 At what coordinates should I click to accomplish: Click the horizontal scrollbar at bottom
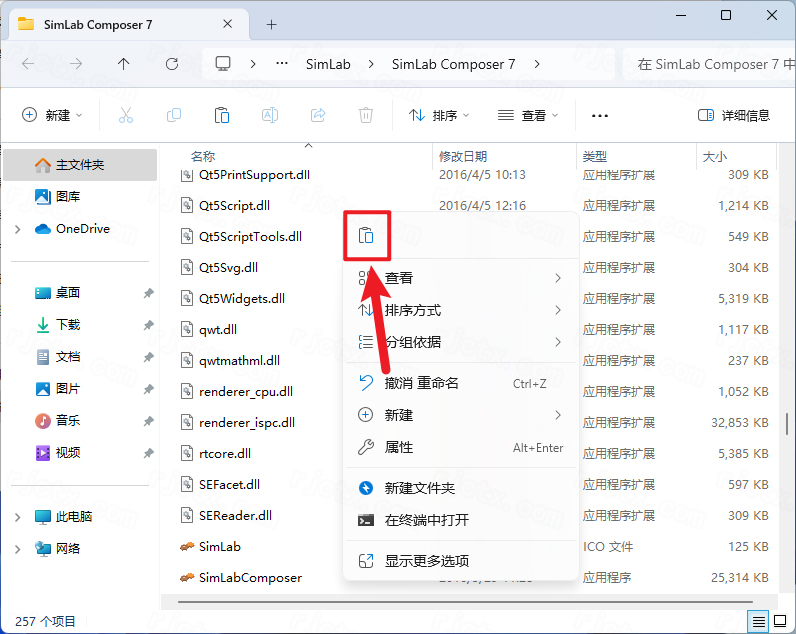click(465, 602)
